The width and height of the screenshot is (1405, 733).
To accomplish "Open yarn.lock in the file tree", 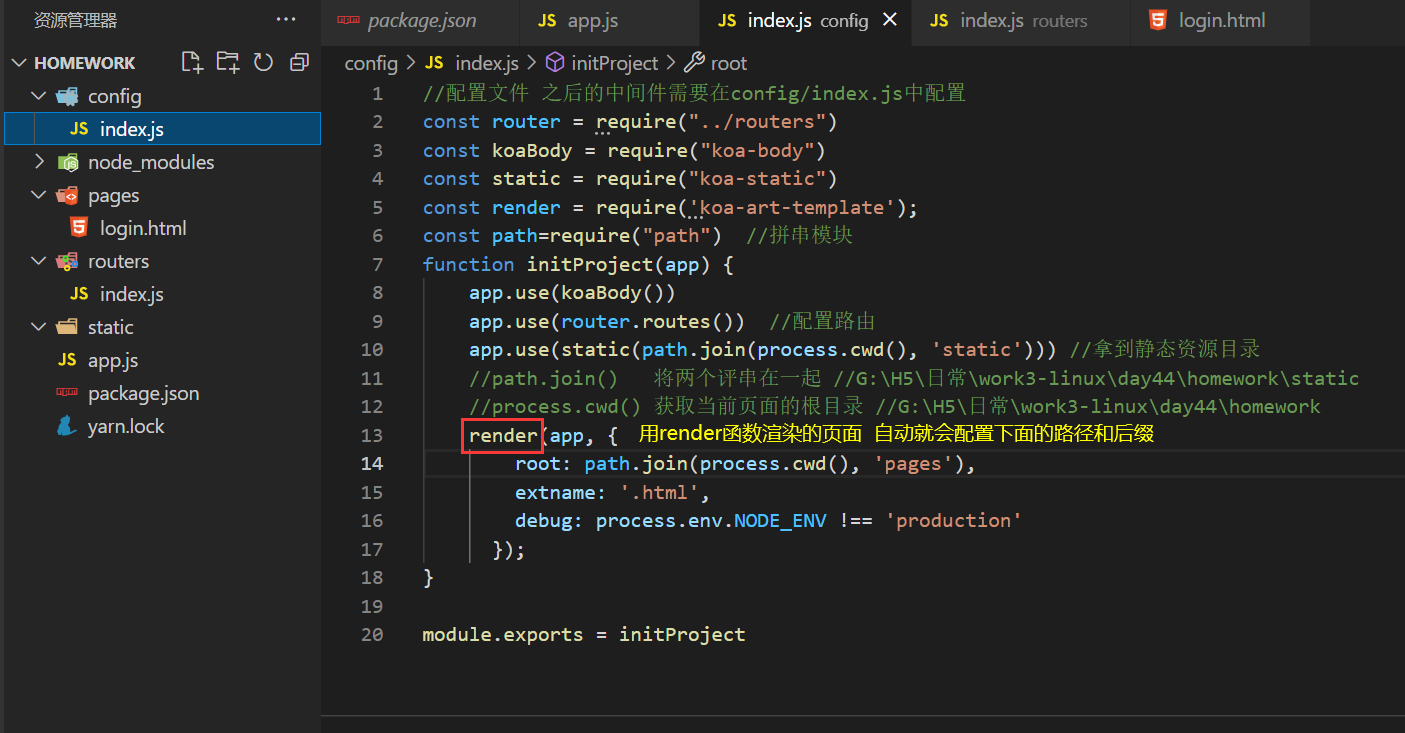I will 126,426.
